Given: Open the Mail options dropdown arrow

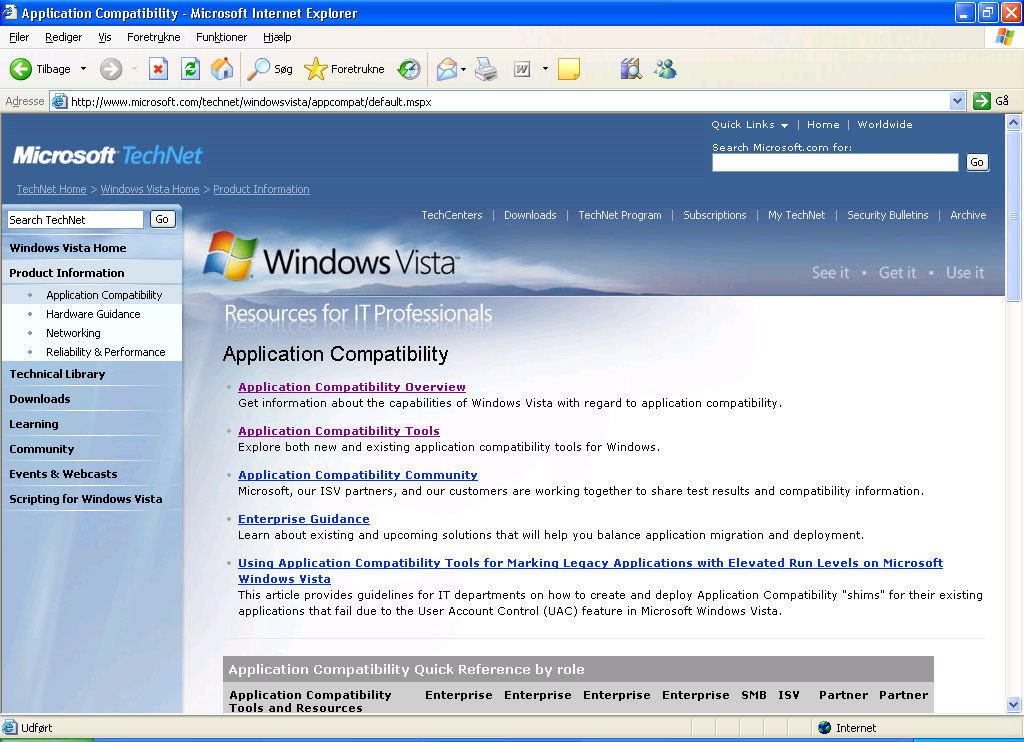Looking at the screenshot, I should (x=463, y=69).
